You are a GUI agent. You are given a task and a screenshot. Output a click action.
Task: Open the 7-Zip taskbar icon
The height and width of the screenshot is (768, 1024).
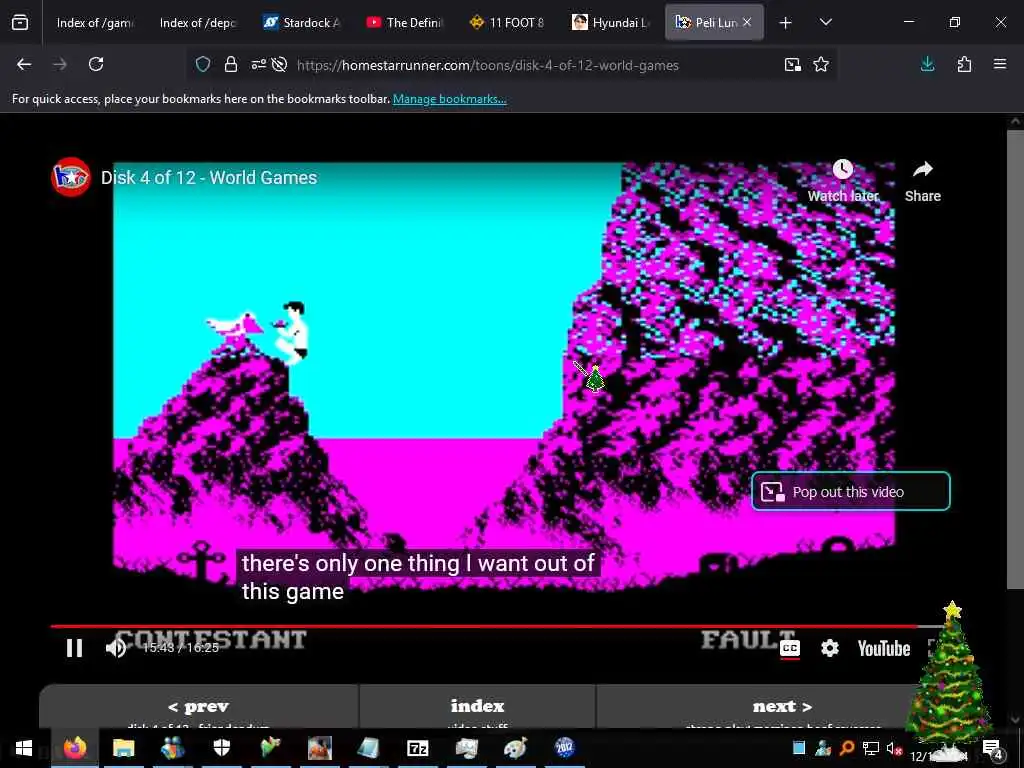[417, 748]
